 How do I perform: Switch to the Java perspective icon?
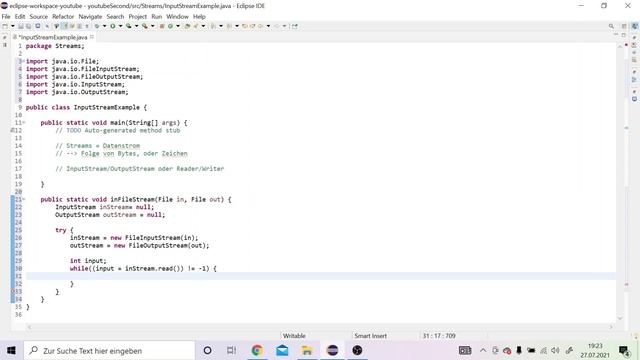point(635,26)
